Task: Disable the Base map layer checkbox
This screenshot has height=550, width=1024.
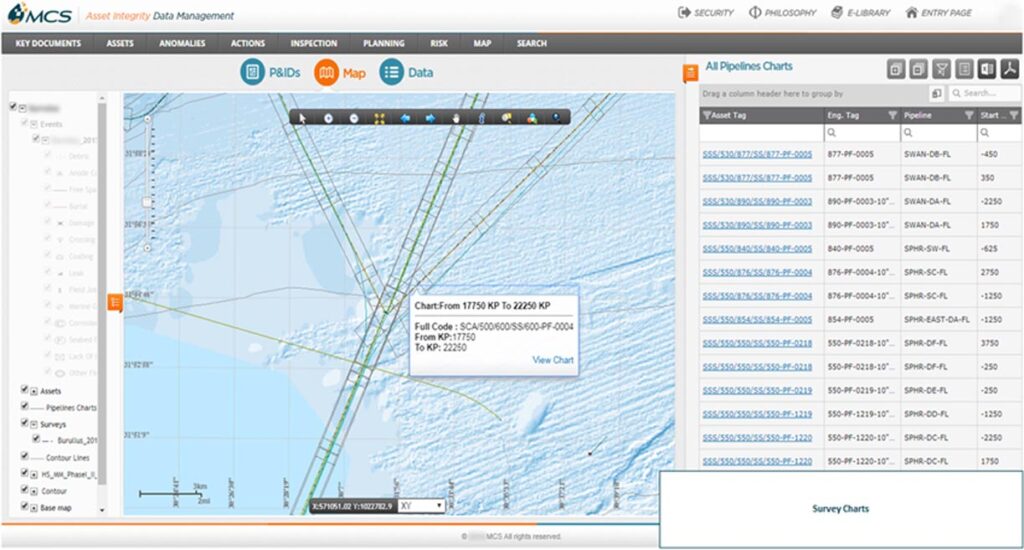Action: 25,508
